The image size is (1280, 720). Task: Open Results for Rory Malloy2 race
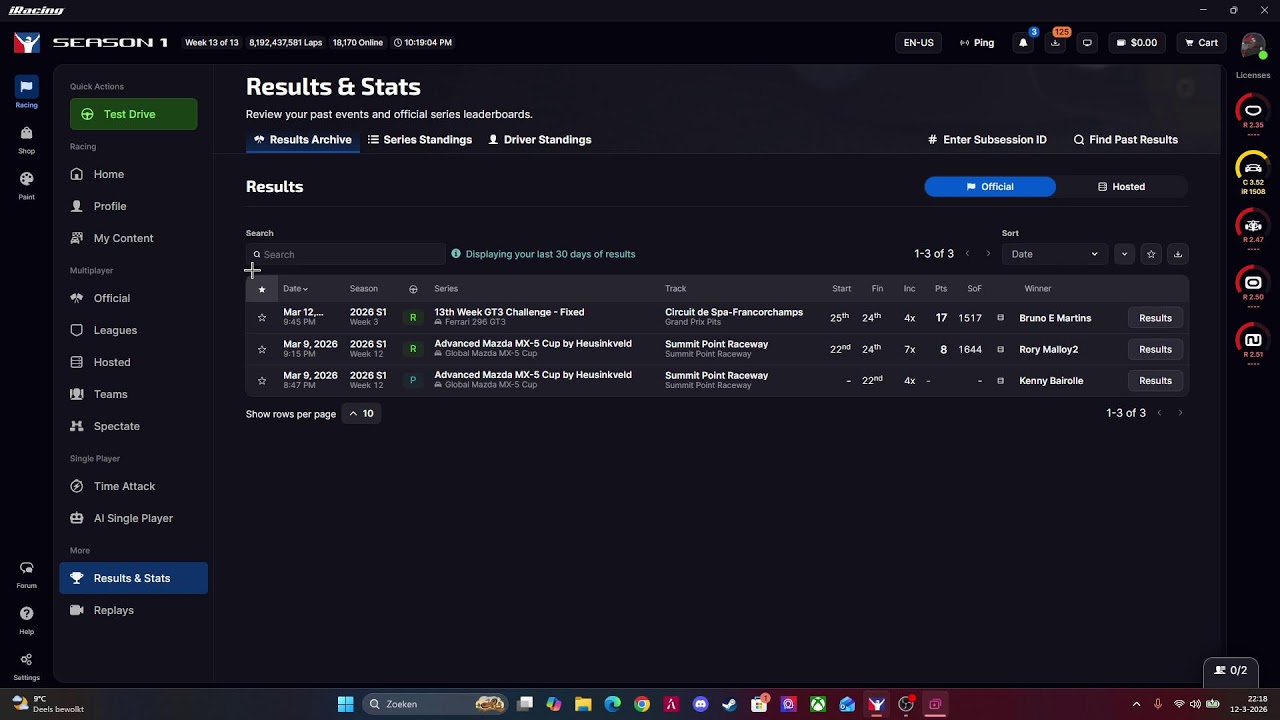coord(1155,349)
